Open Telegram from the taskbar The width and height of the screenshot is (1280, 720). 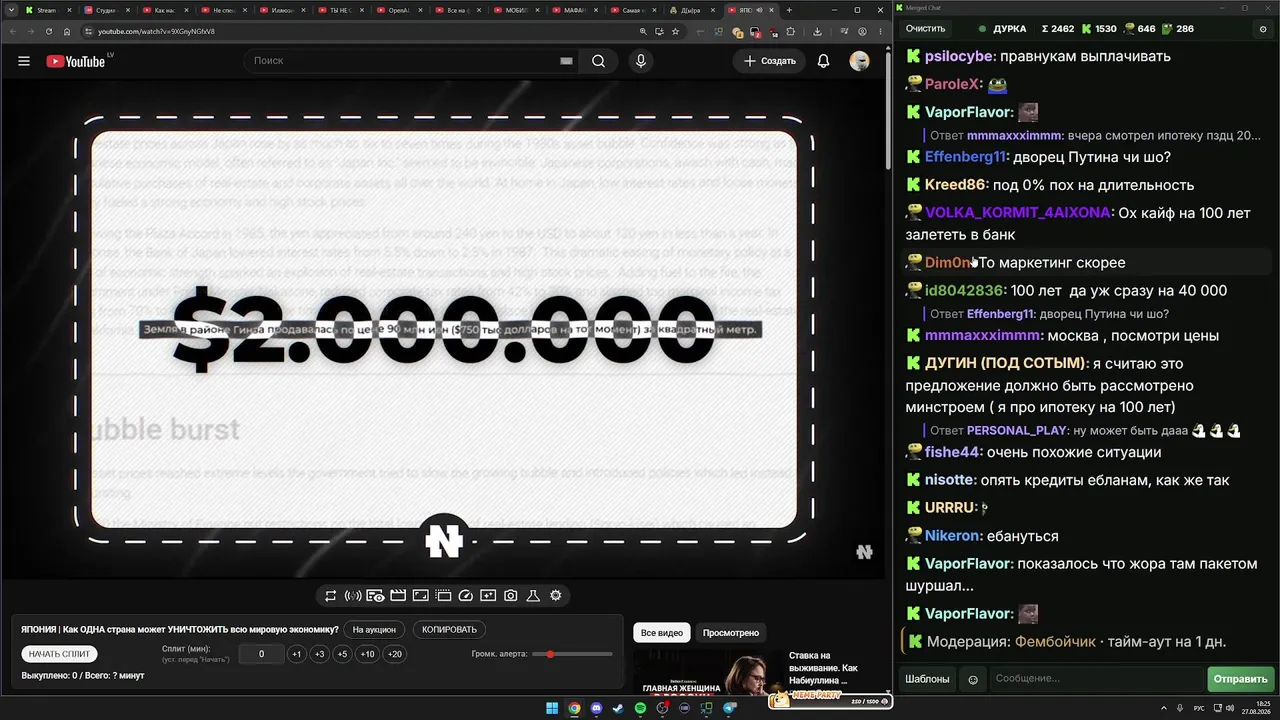(729, 709)
